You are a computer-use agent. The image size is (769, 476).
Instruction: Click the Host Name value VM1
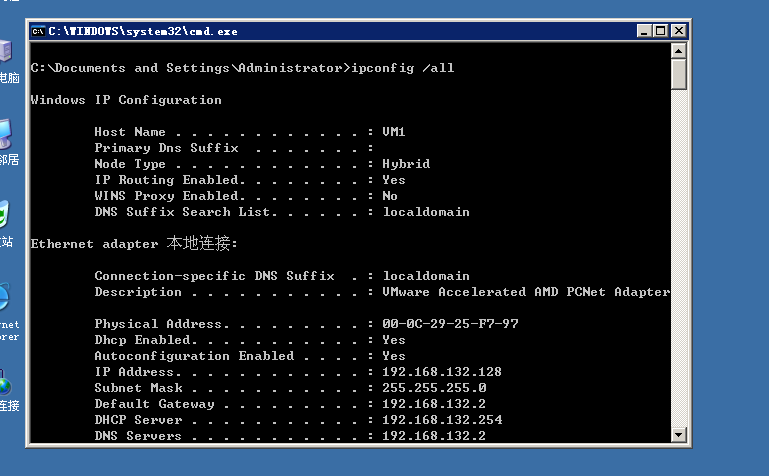click(394, 132)
